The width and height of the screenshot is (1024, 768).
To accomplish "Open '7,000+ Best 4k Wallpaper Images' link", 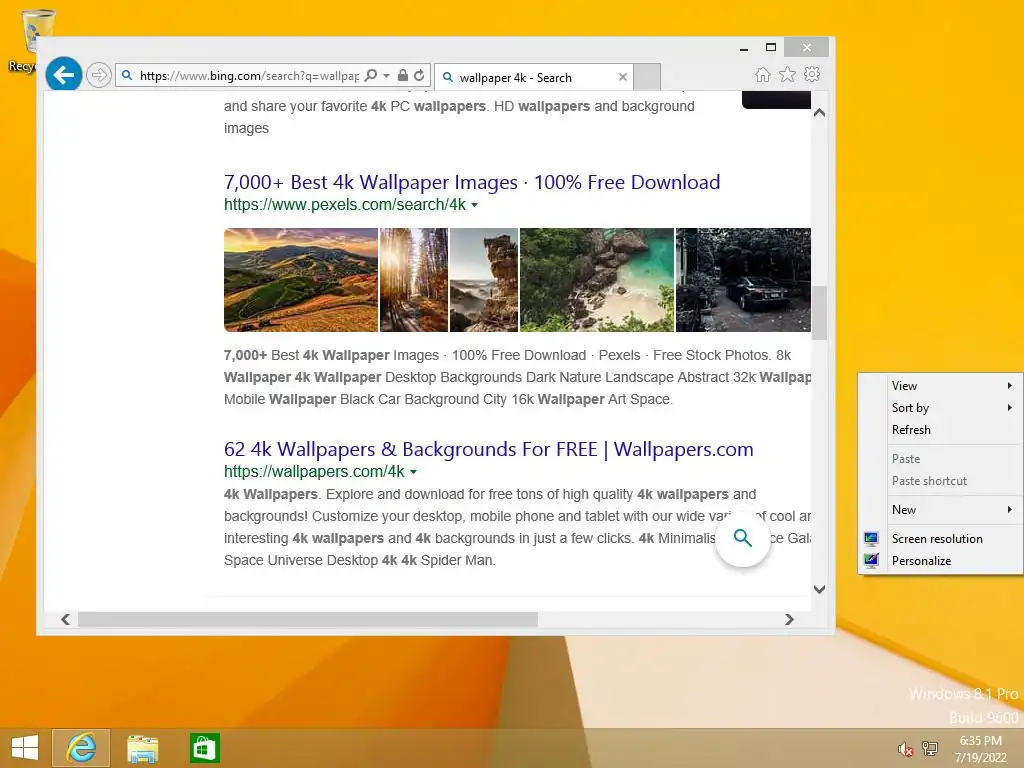I will [472, 182].
